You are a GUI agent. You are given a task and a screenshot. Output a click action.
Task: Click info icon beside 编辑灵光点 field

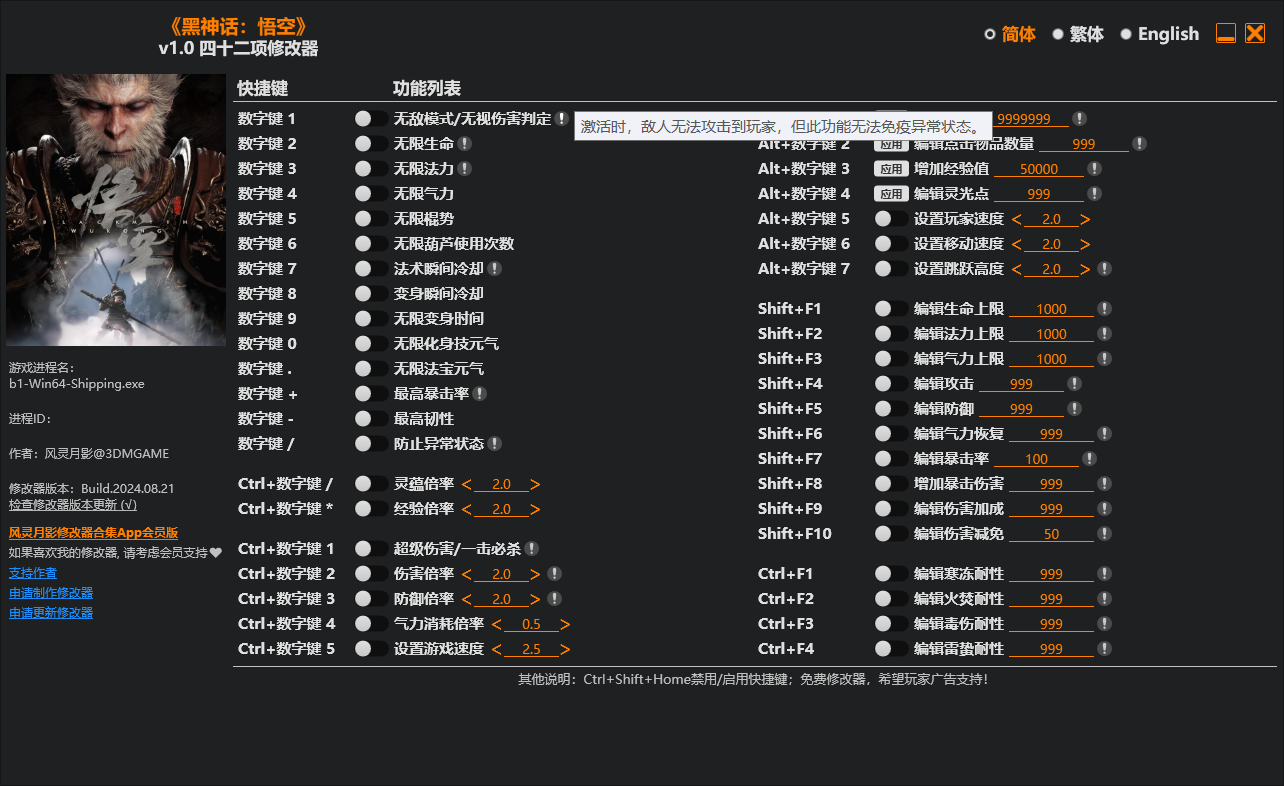coord(1095,193)
